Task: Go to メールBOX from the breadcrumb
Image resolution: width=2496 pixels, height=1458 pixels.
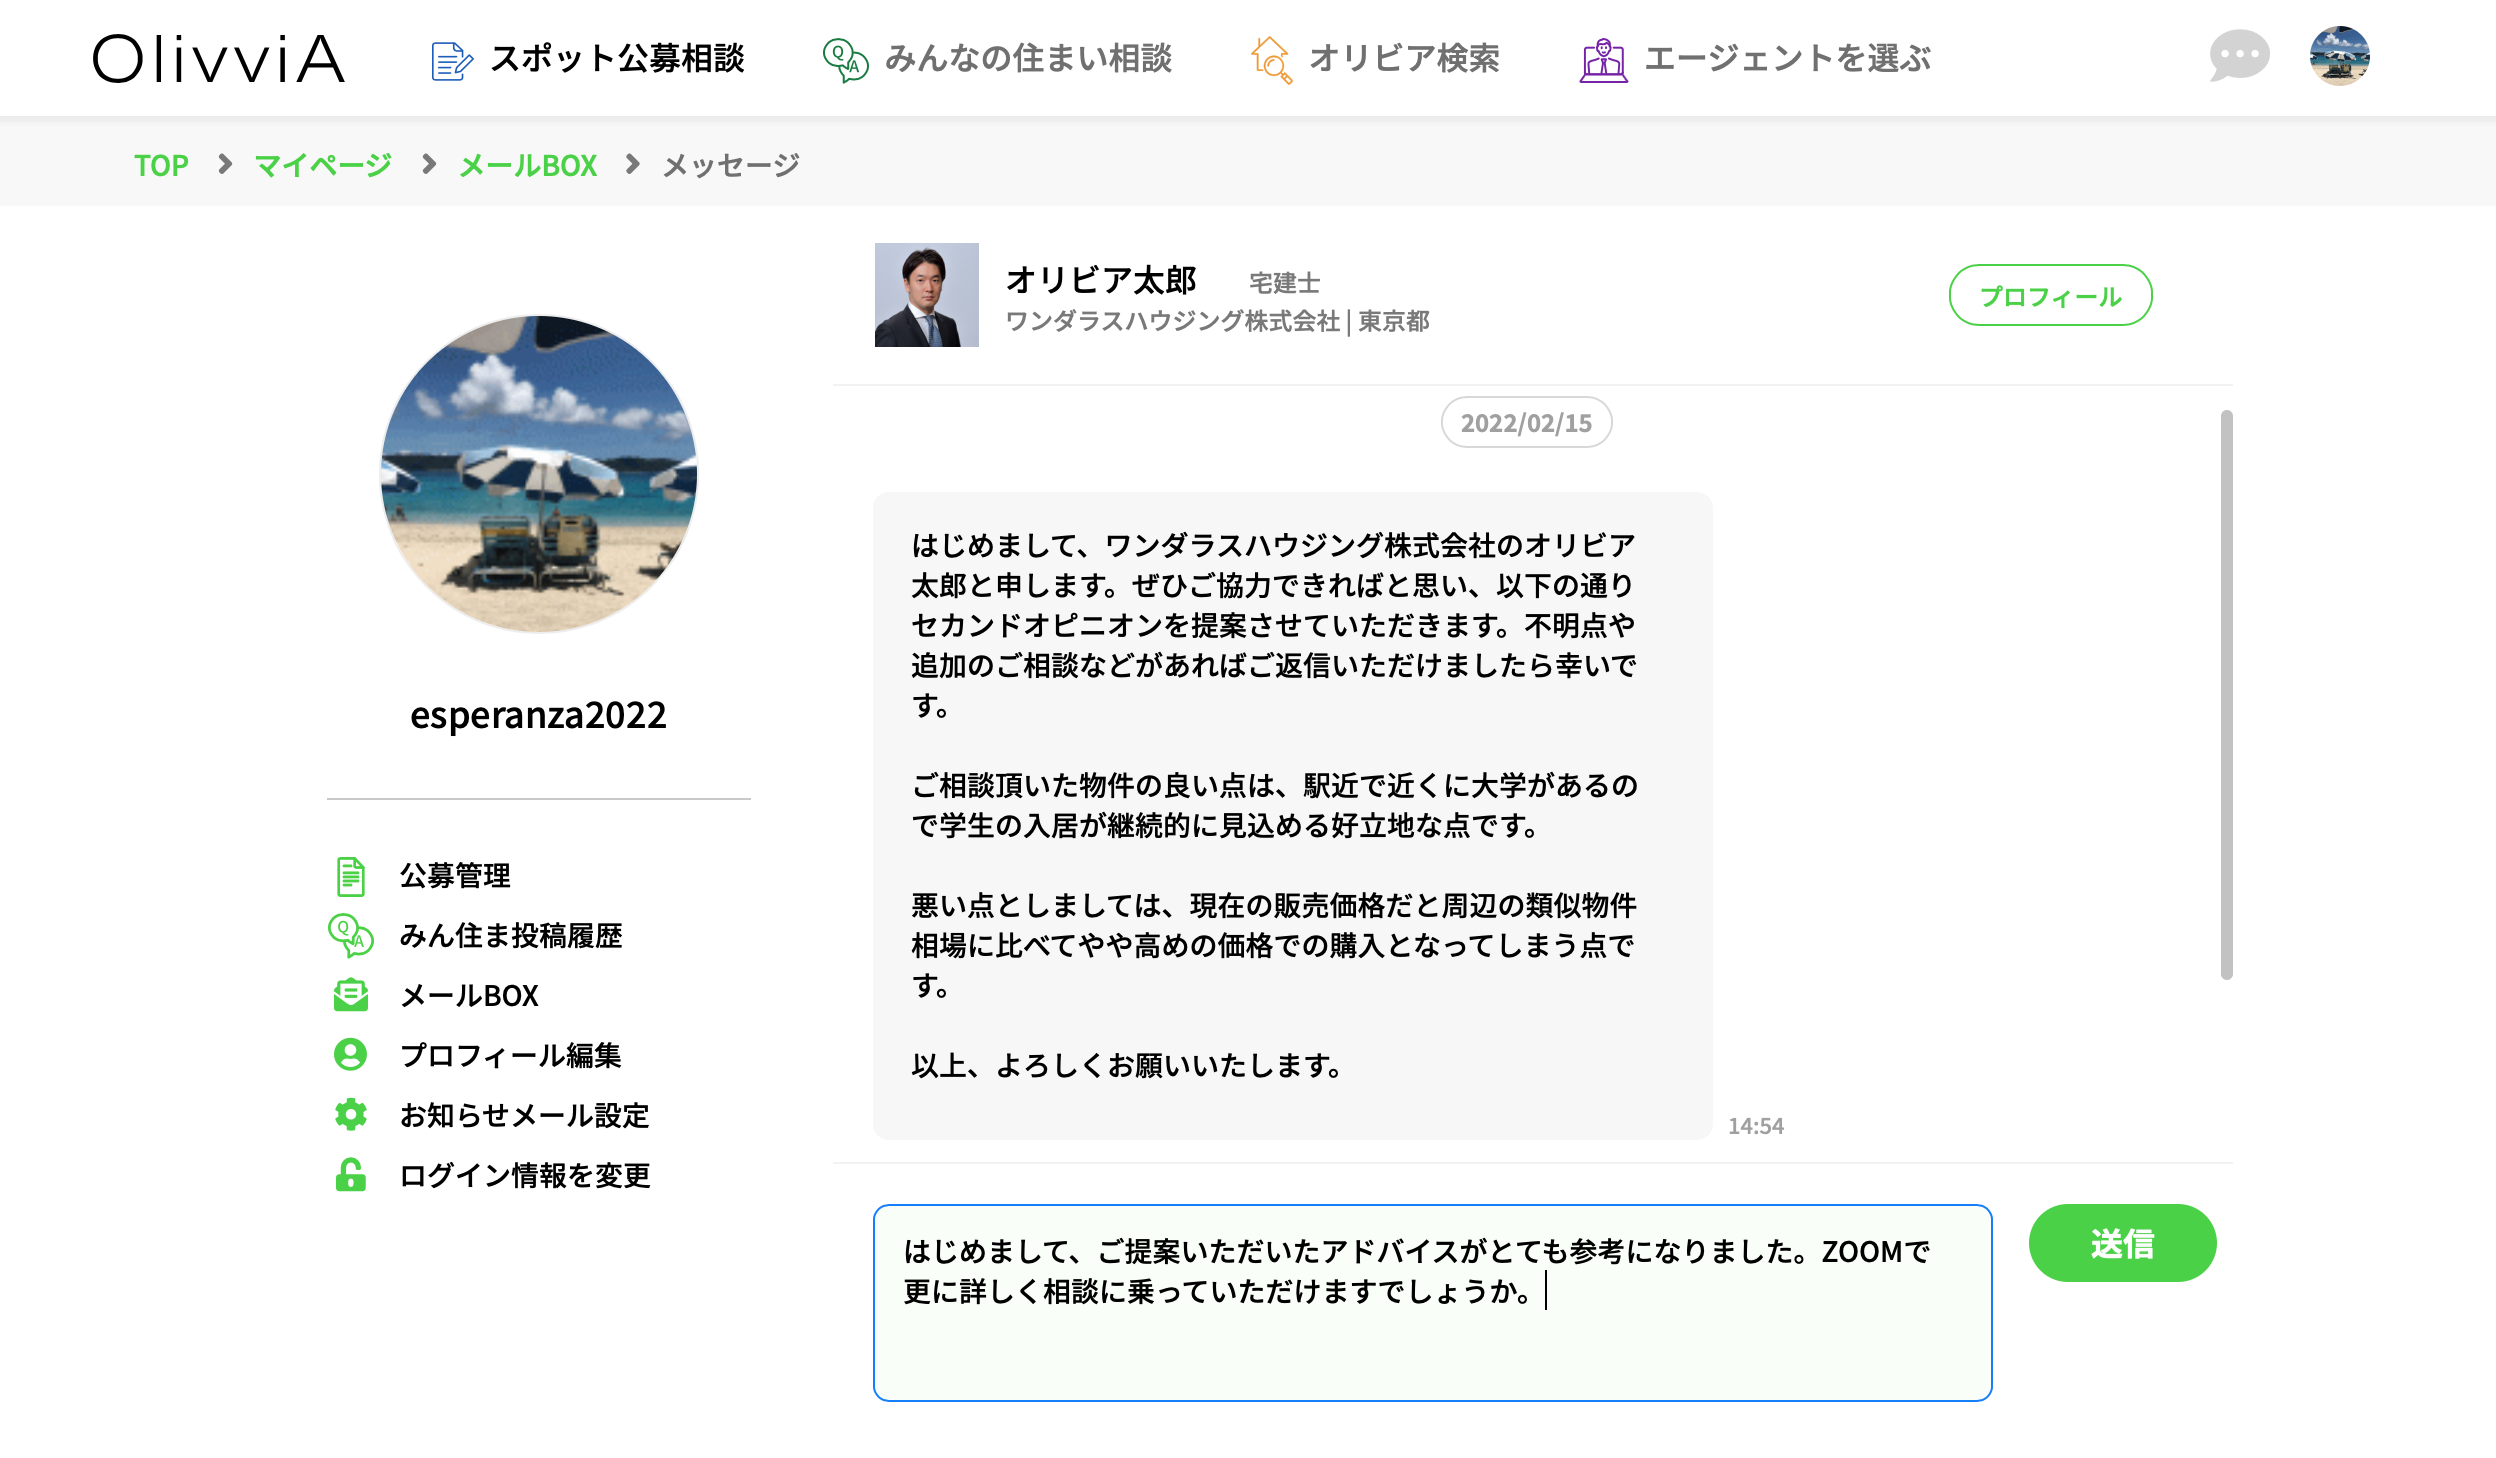Action: coord(527,165)
